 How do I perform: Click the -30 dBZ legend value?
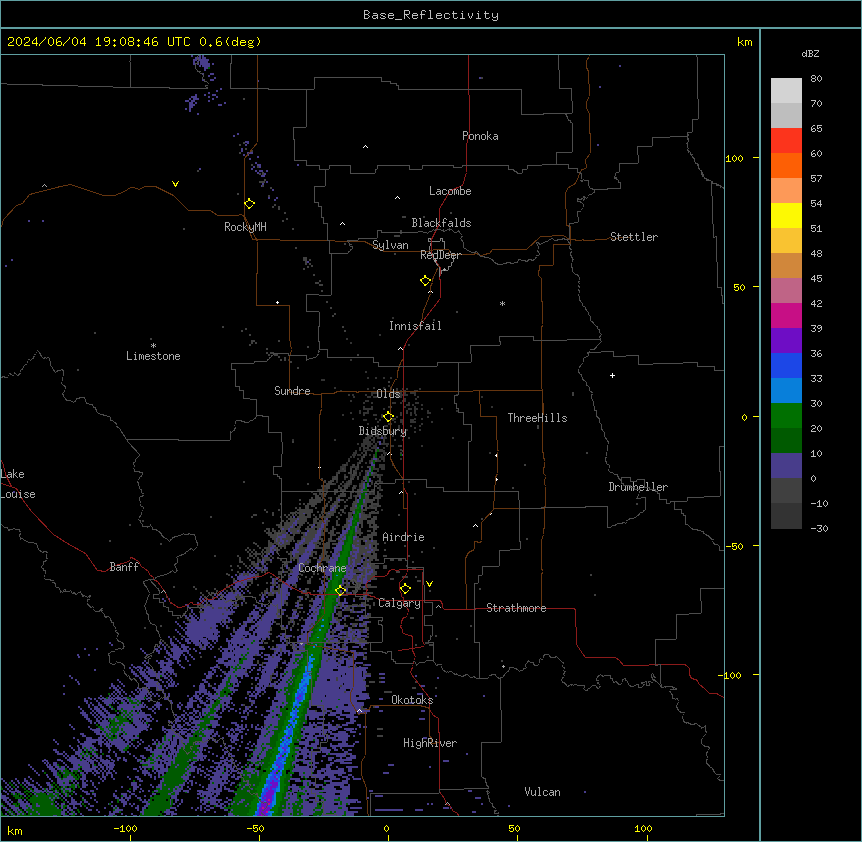click(x=819, y=528)
